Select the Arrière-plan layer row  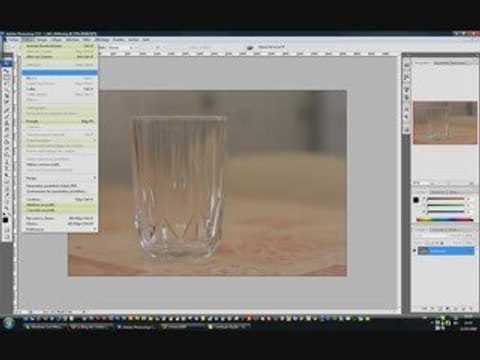point(446,251)
